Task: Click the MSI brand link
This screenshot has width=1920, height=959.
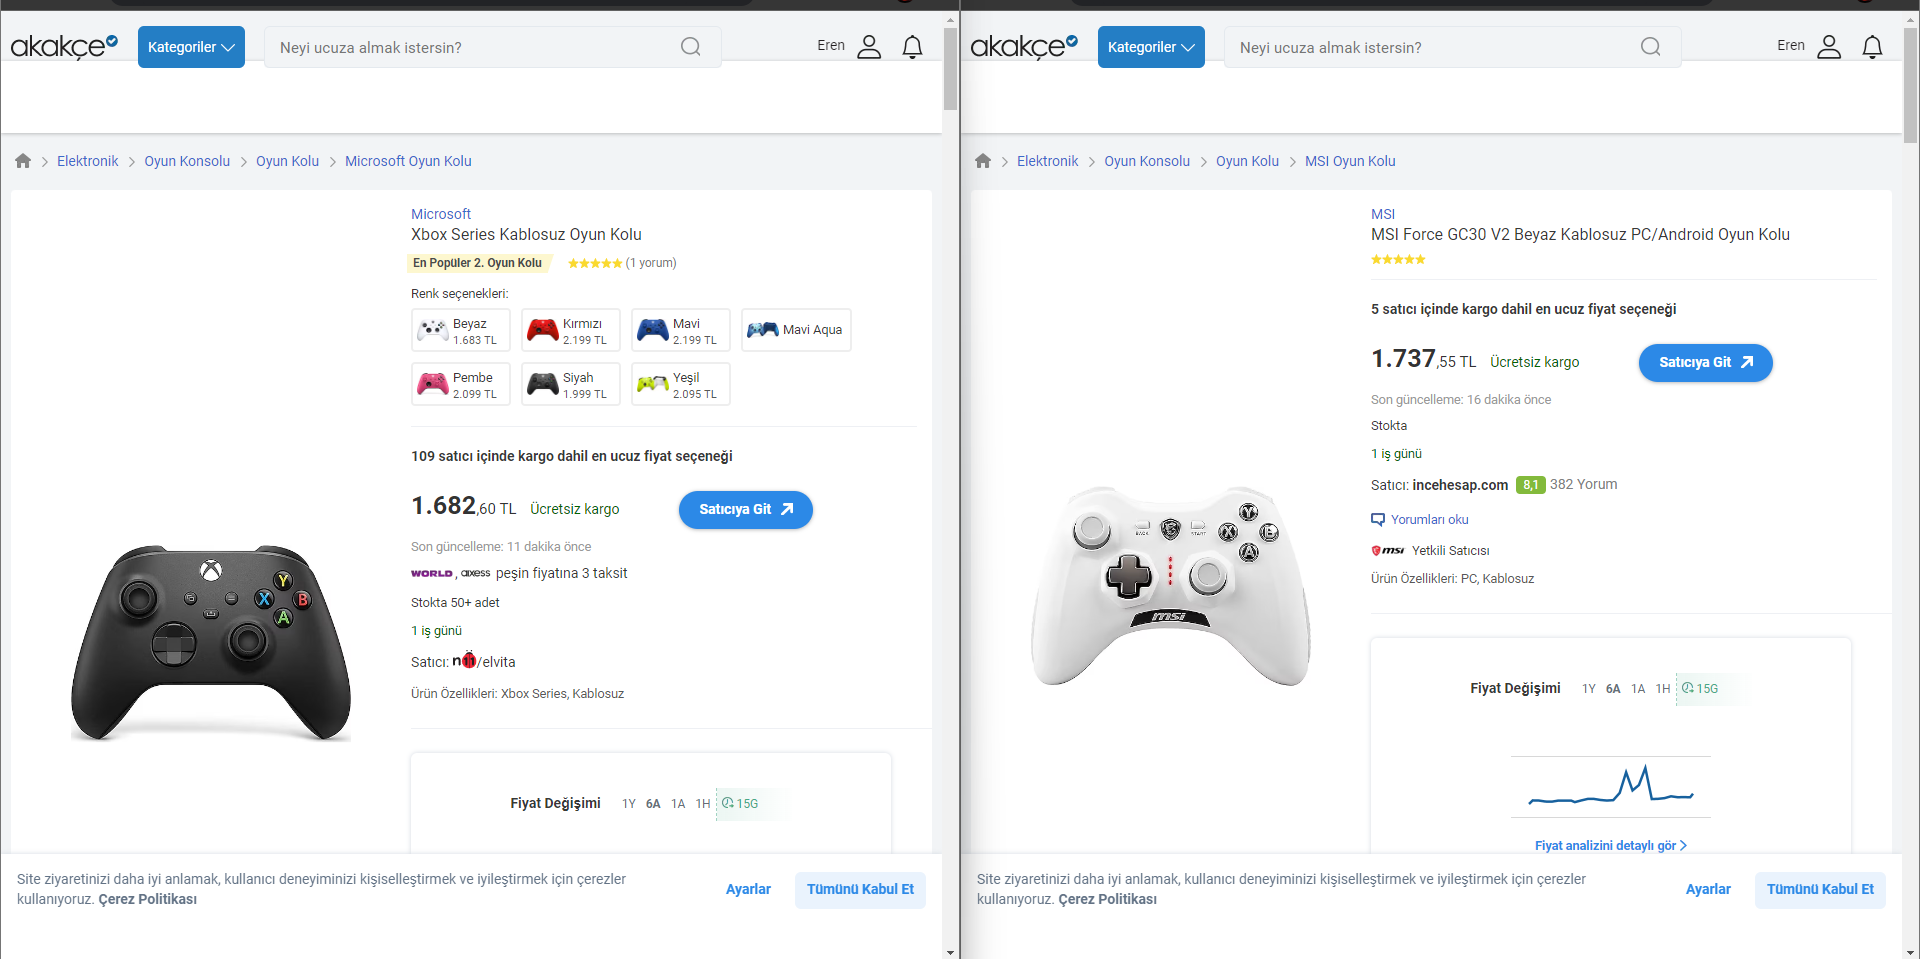Action: [x=1383, y=214]
